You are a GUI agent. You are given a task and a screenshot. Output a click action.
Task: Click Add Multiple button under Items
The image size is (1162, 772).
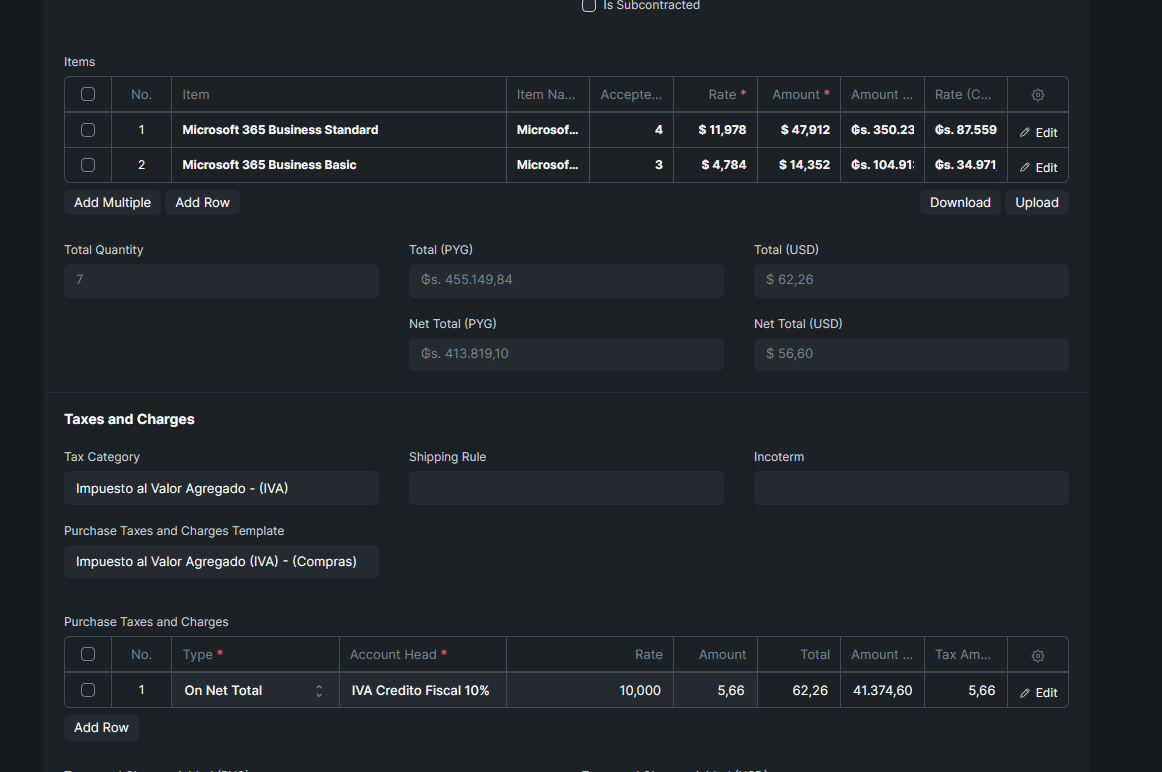[x=113, y=202]
